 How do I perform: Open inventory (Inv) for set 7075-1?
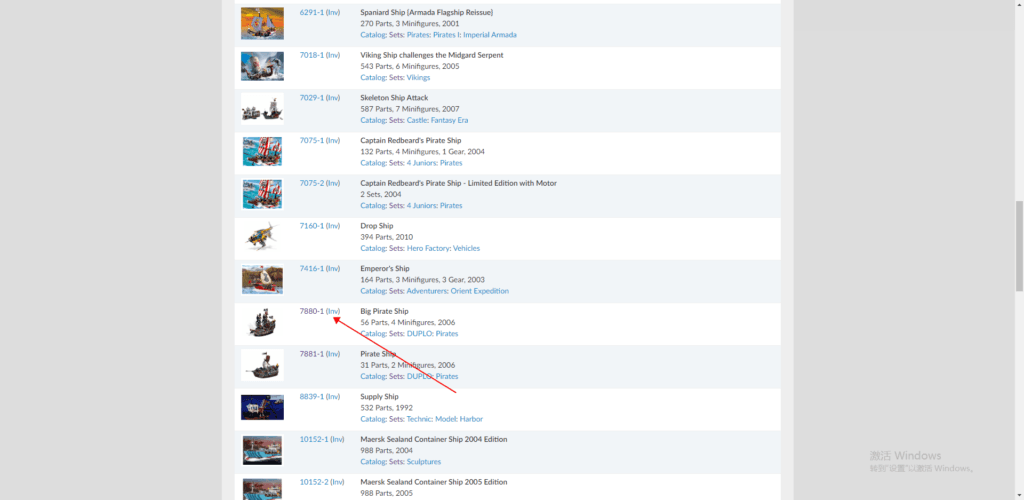[x=333, y=140]
